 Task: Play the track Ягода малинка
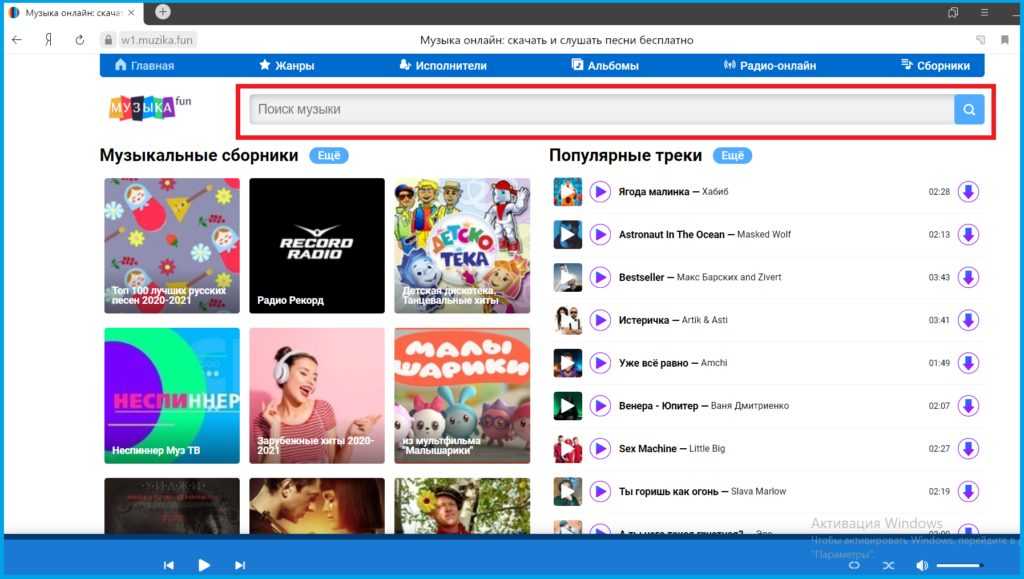pos(600,191)
